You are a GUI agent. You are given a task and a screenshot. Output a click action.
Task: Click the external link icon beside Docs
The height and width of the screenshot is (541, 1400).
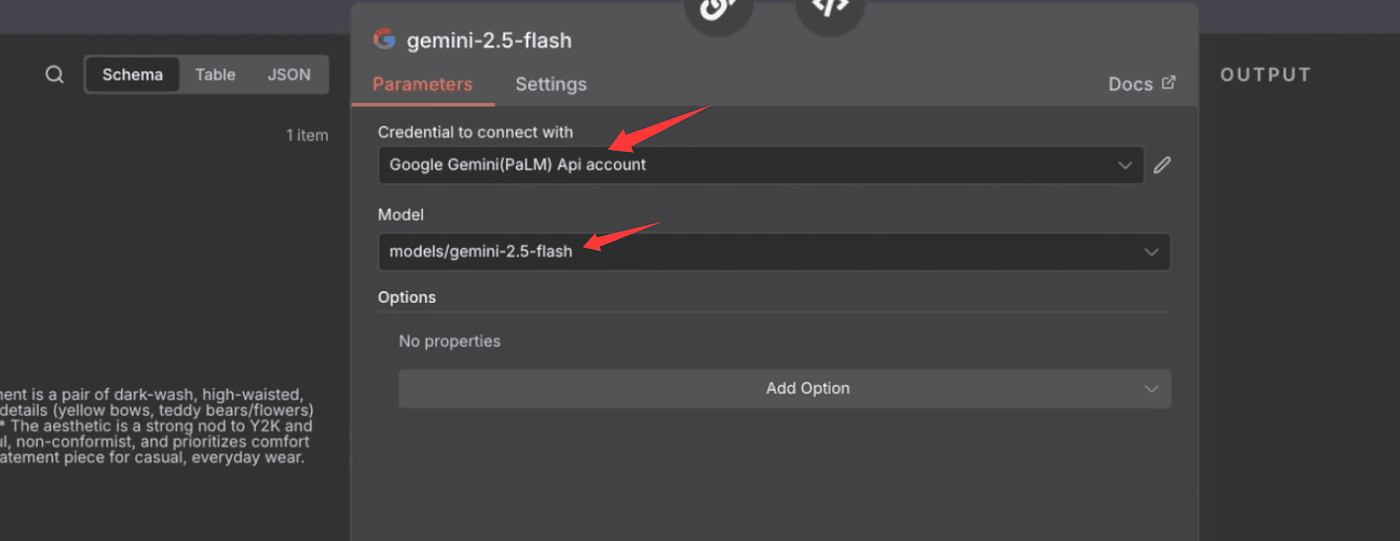pos(1169,83)
